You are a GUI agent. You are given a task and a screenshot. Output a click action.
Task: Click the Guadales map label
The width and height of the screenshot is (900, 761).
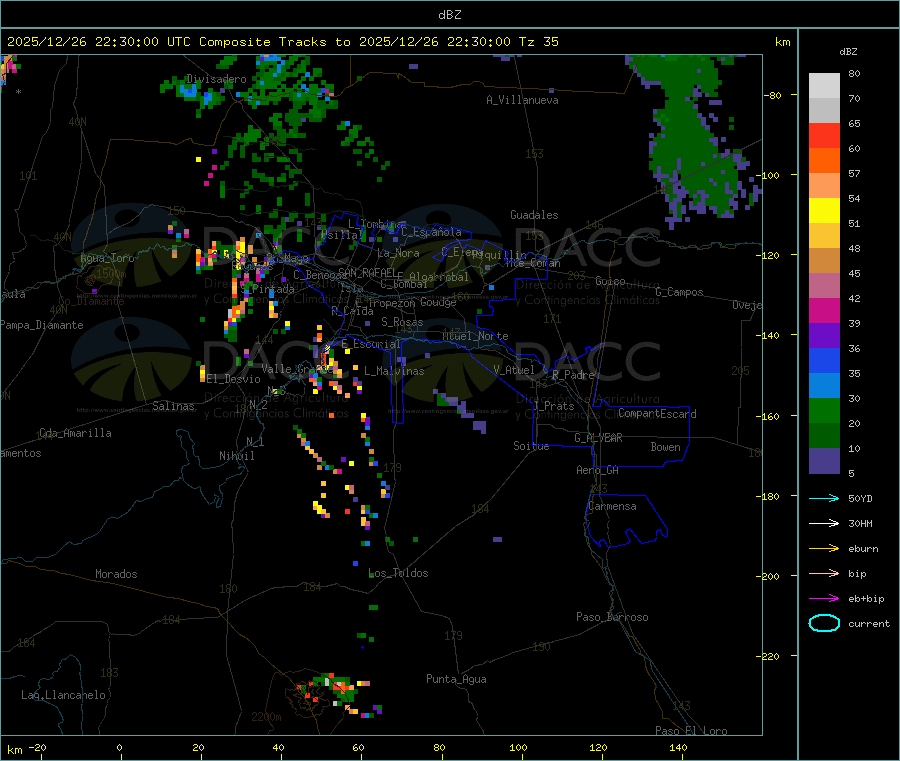(x=534, y=215)
